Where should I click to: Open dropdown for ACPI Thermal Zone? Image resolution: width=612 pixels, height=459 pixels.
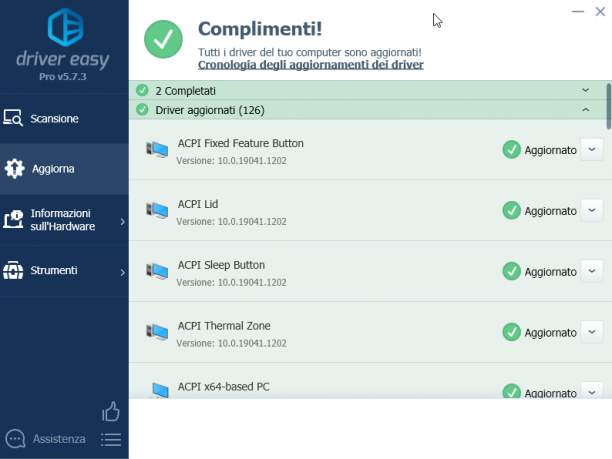tap(592, 332)
